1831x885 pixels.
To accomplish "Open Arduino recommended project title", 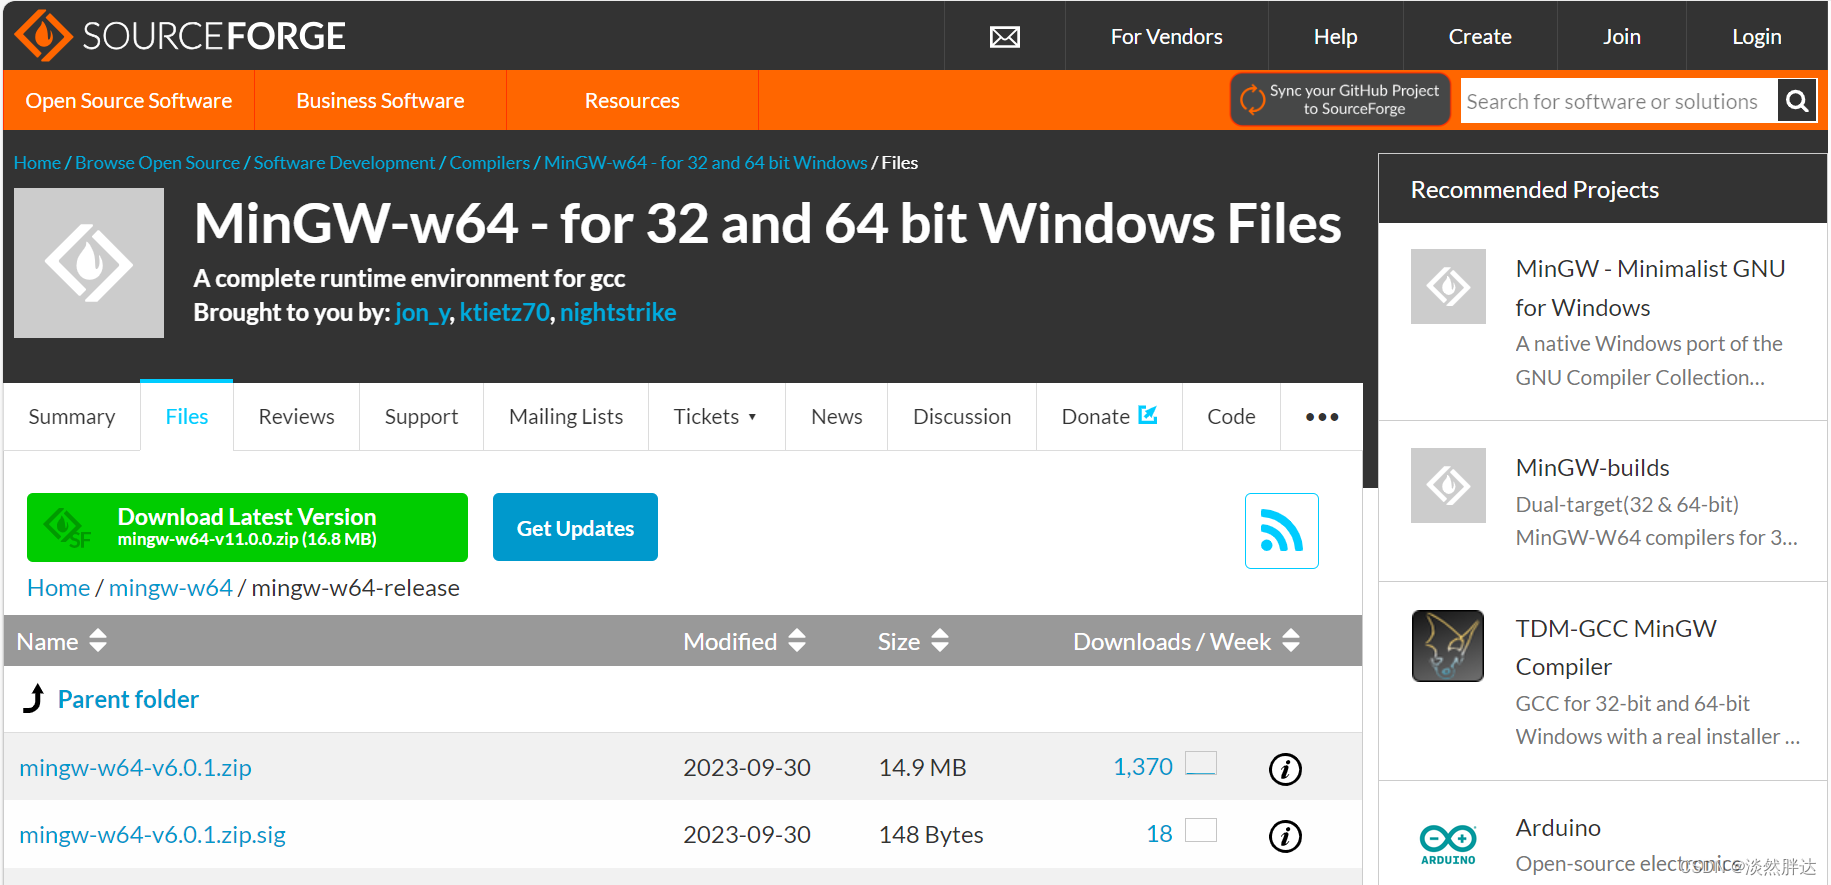I will (x=1558, y=828).
